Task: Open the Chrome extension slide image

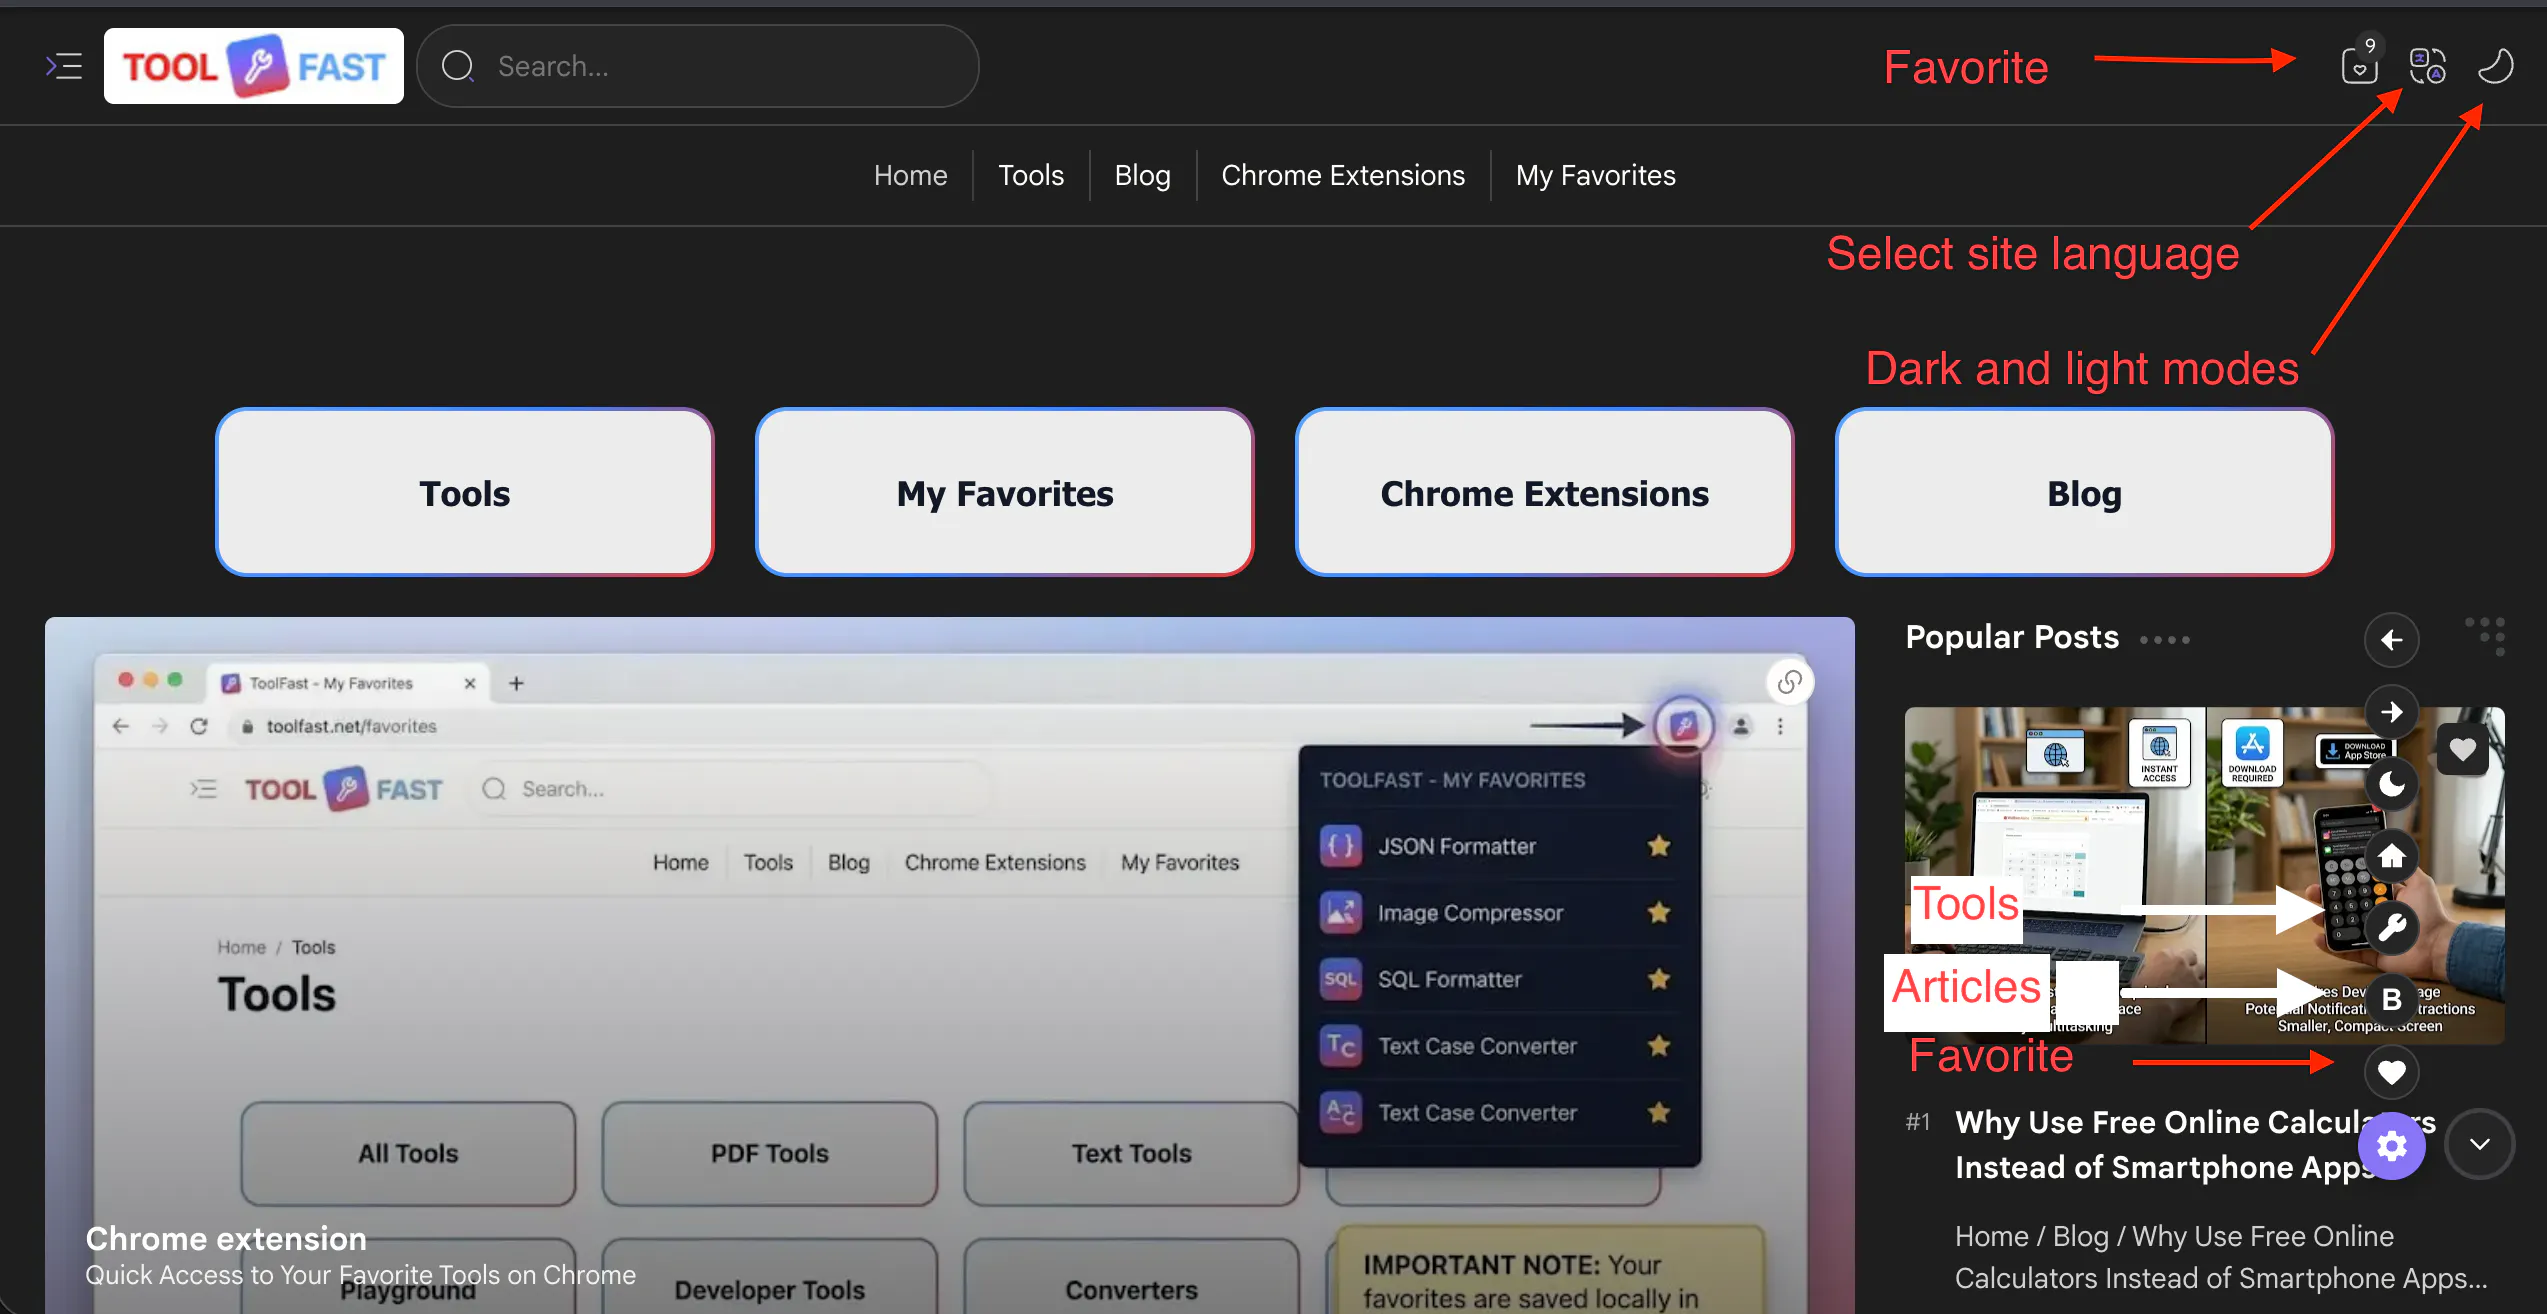Action: [x=950, y=965]
